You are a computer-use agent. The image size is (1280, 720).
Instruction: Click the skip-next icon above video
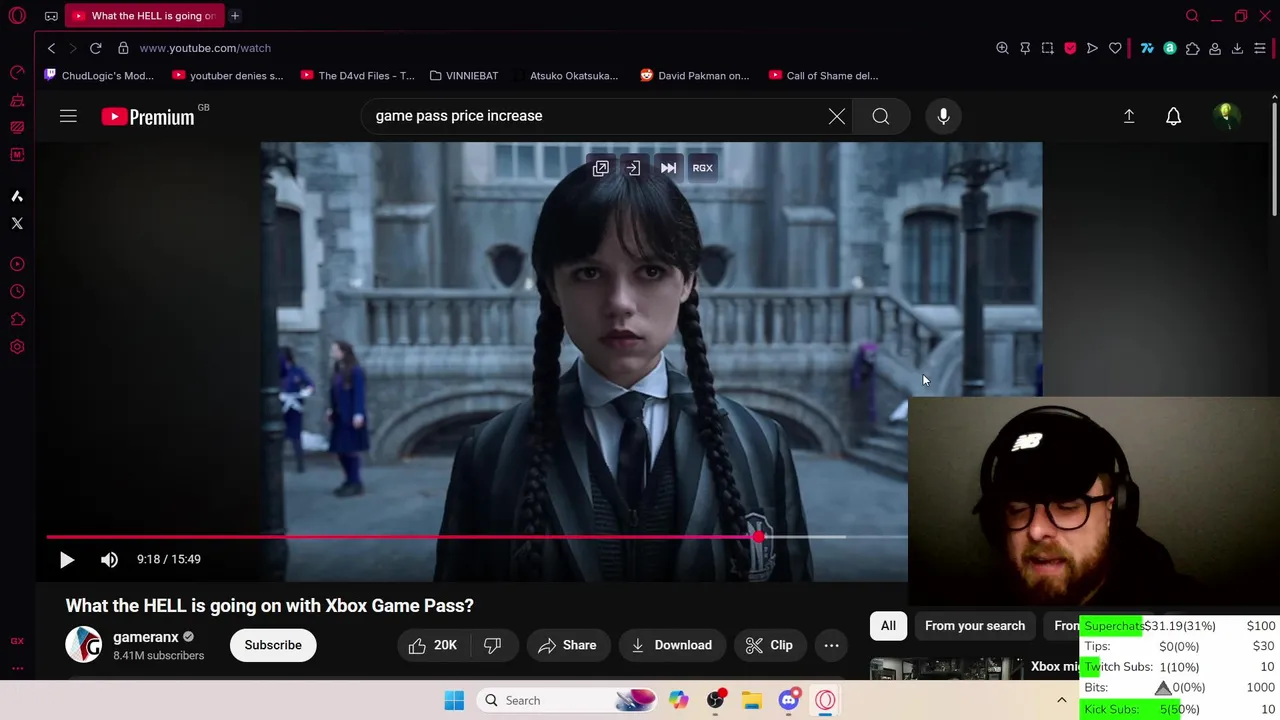pos(668,168)
